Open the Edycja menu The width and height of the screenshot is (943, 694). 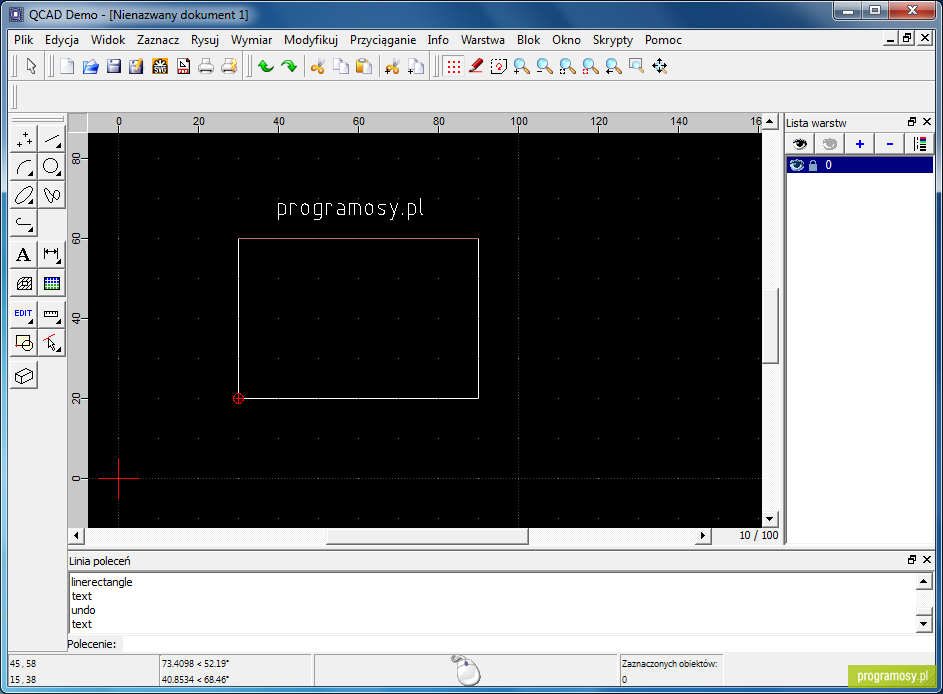(x=62, y=40)
